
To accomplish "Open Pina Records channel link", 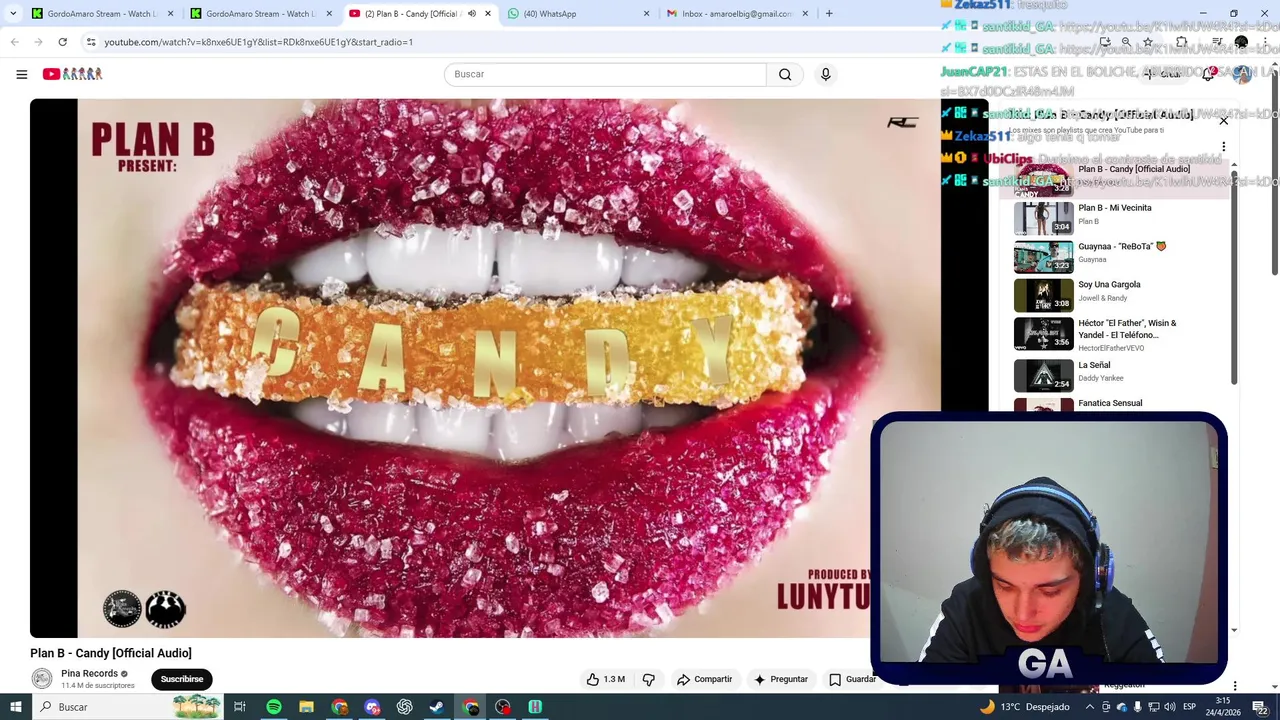I will click(89, 674).
